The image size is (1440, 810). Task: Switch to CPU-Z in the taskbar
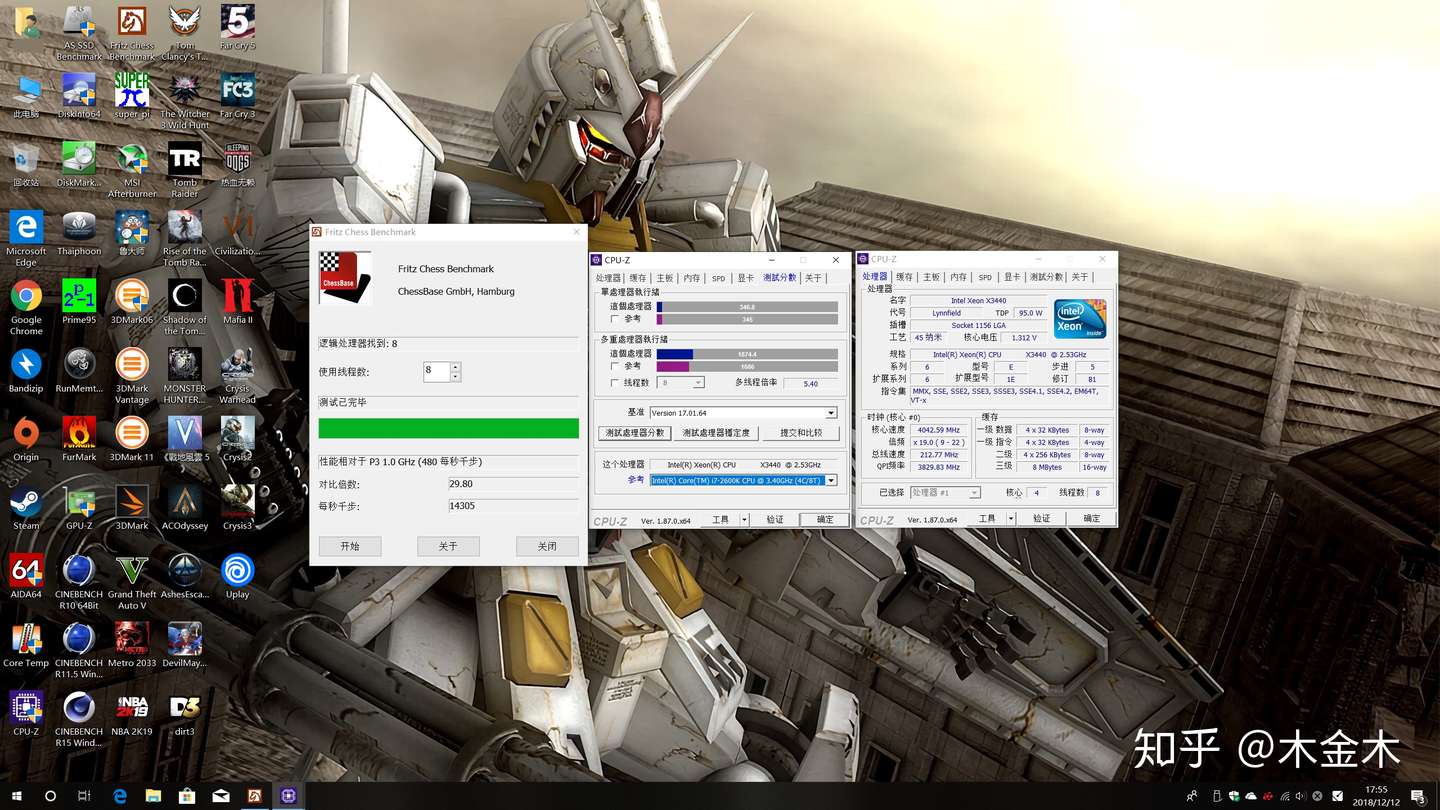coord(288,796)
